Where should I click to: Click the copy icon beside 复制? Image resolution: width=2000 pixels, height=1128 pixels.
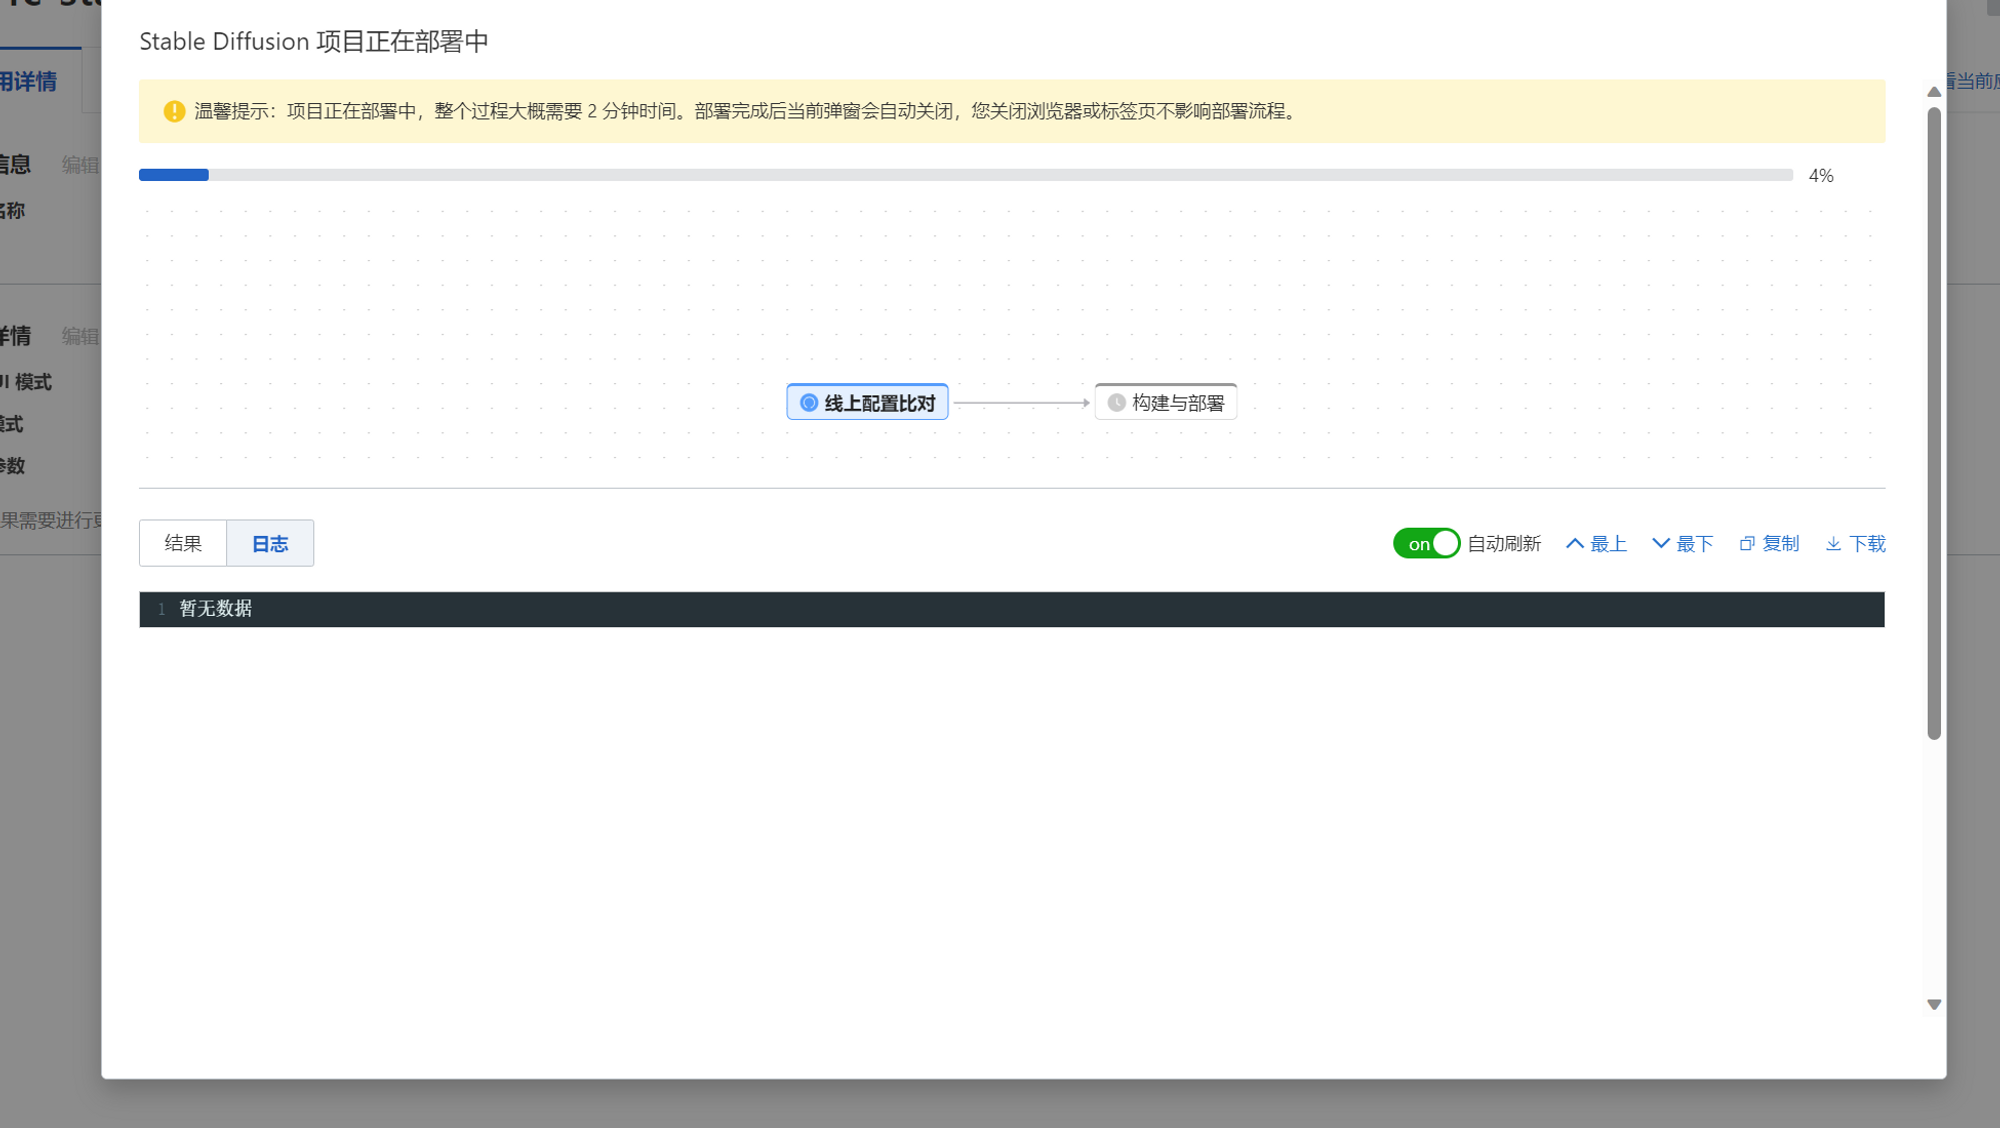pyautogui.click(x=1746, y=543)
